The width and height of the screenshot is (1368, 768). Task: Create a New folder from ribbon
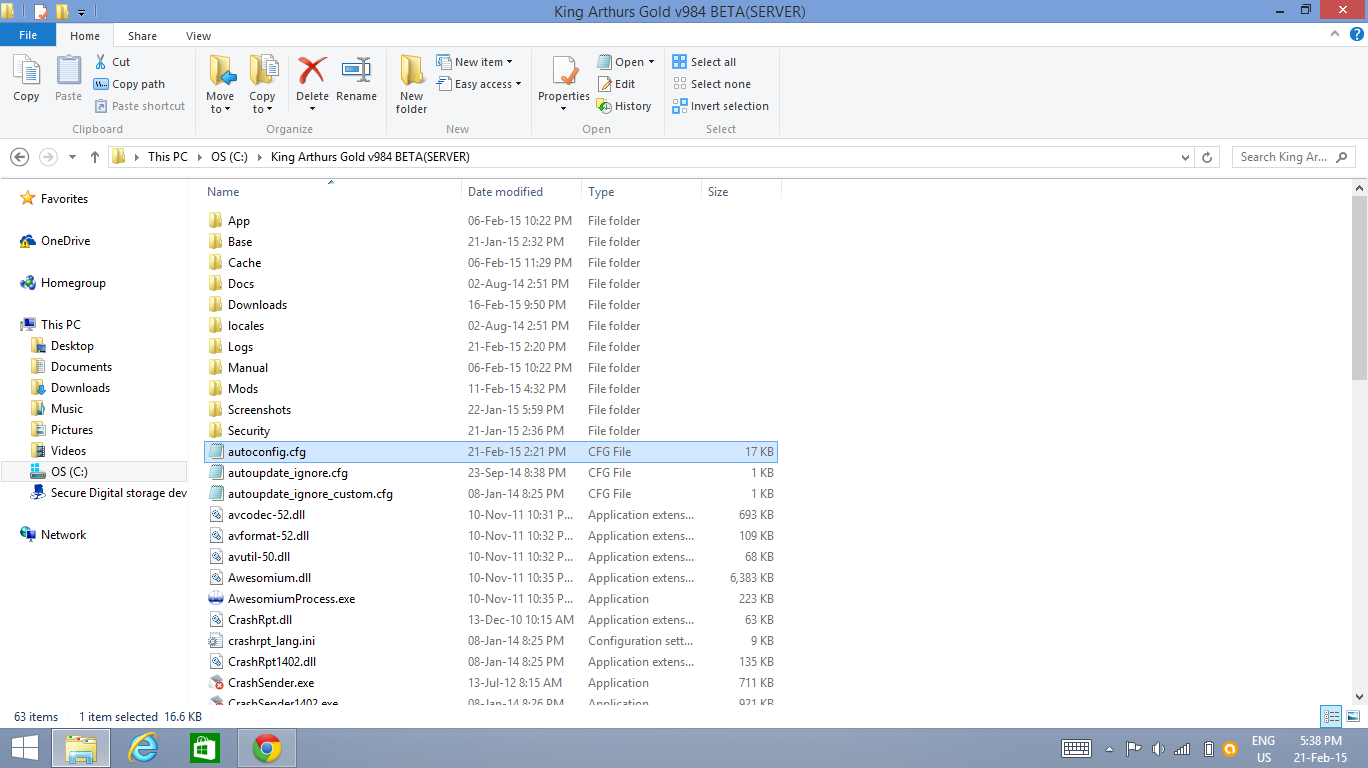tap(411, 85)
